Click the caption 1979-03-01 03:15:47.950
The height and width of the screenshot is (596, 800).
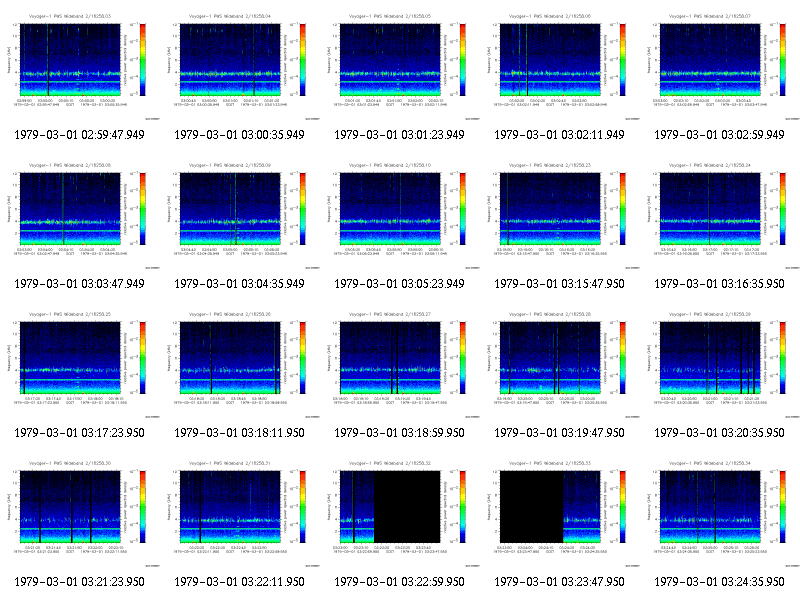(560, 284)
